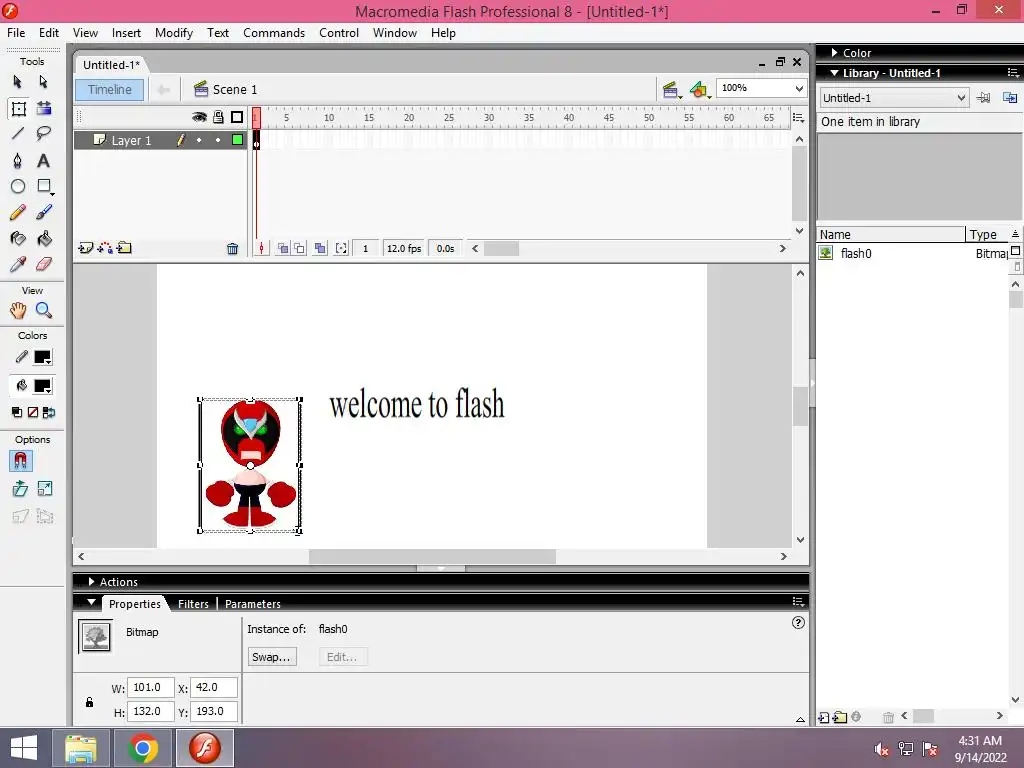This screenshot has width=1024, height=768.
Task: Select the Oval tool
Action: click(18, 187)
